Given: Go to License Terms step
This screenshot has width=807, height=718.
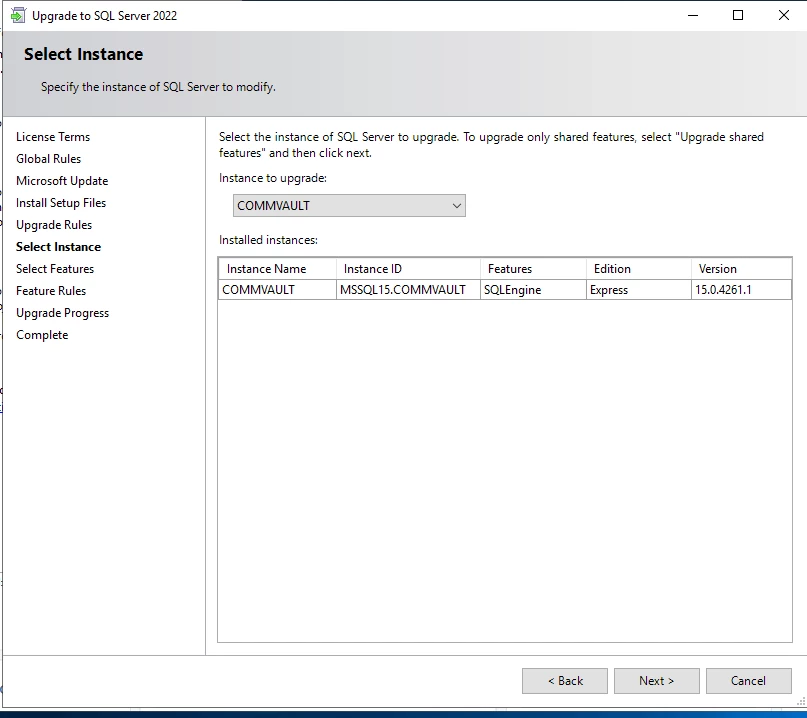Looking at the screenshot, I should tap(53, 137).
